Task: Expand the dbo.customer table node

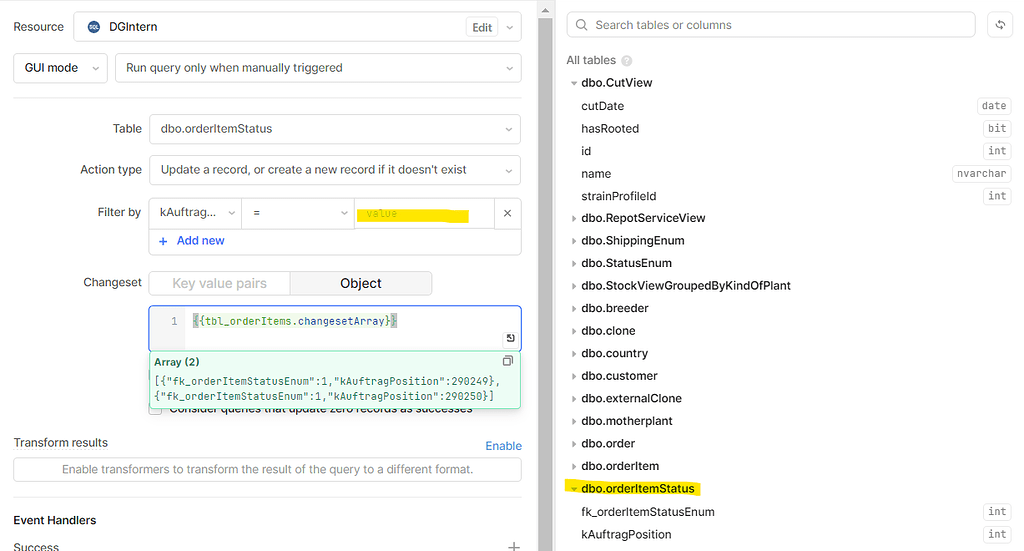Action: 574,376
